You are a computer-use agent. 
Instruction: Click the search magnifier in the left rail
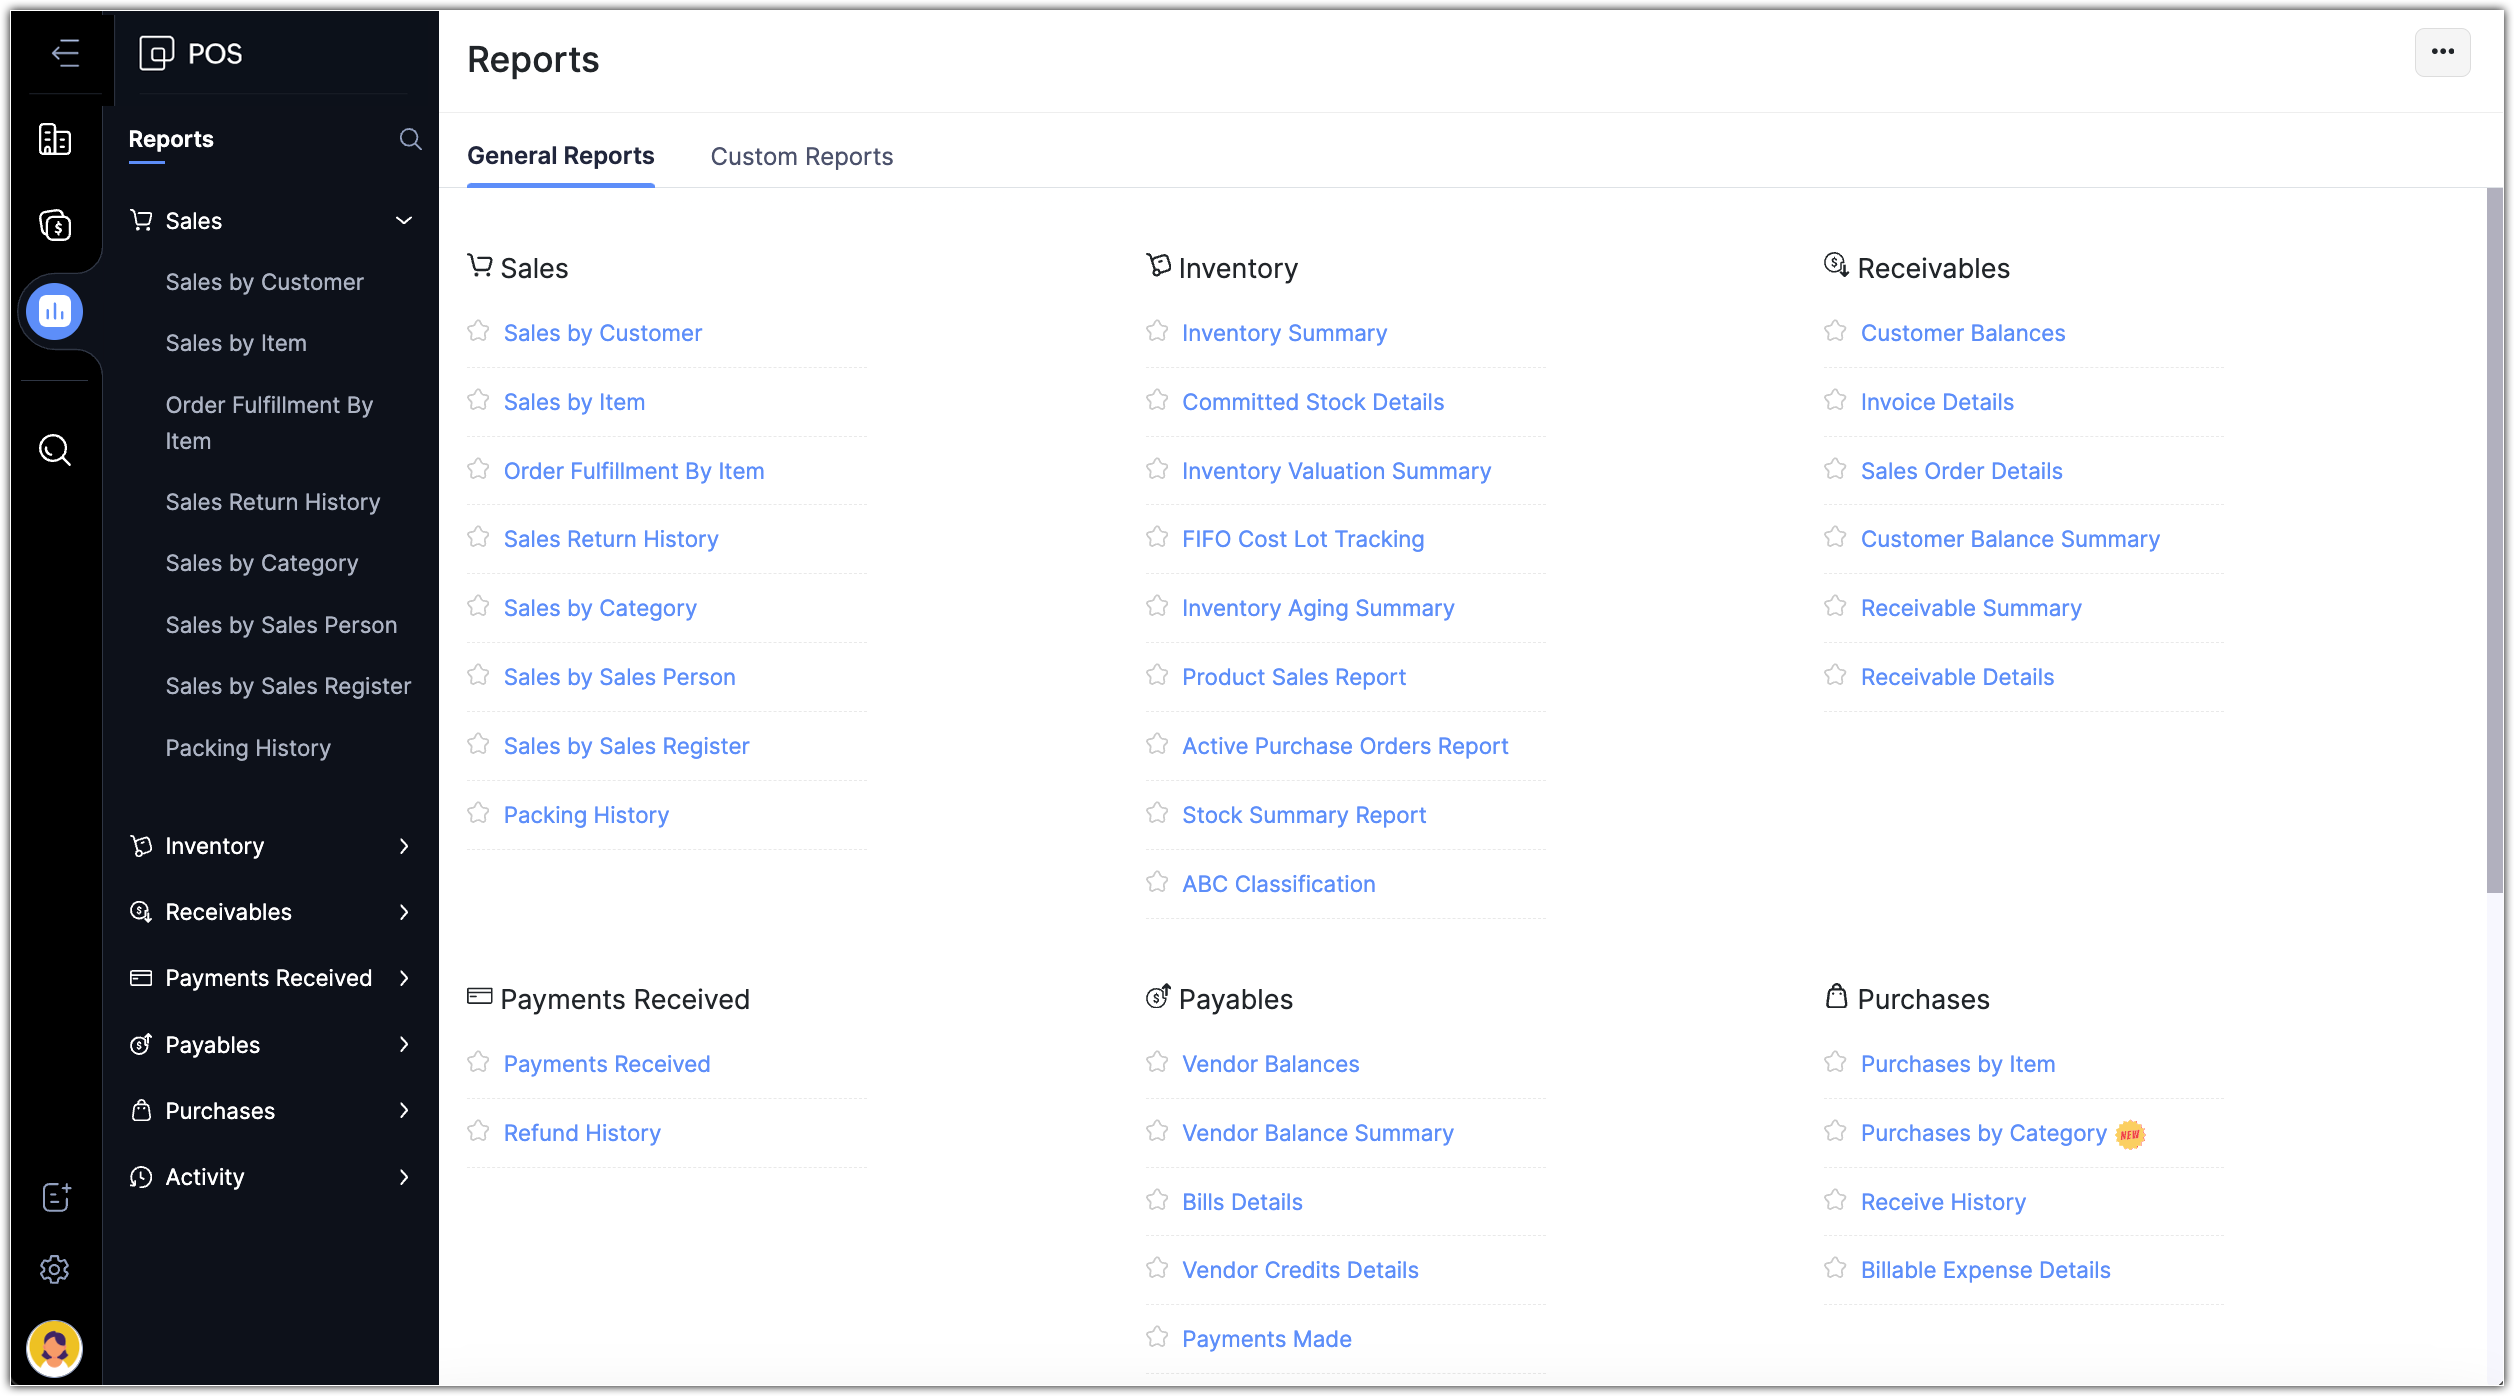55,450
